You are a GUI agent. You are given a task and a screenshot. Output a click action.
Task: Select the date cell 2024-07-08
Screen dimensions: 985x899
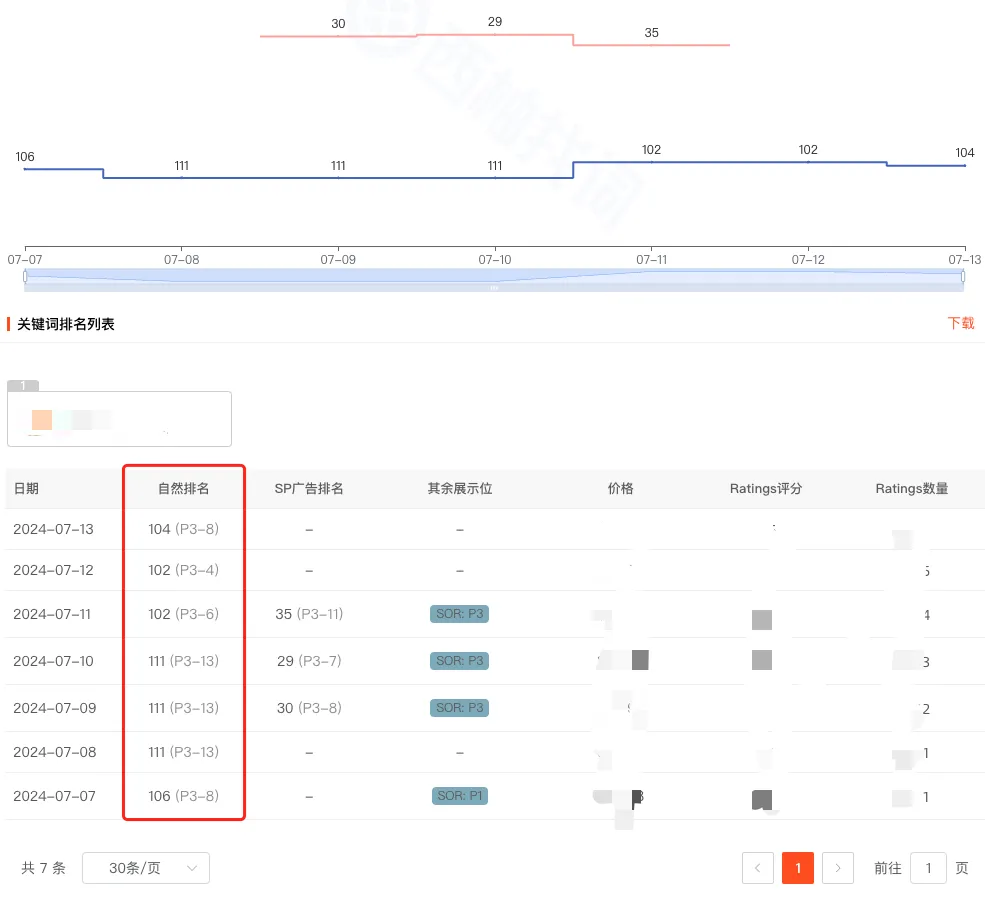(55, 752)
